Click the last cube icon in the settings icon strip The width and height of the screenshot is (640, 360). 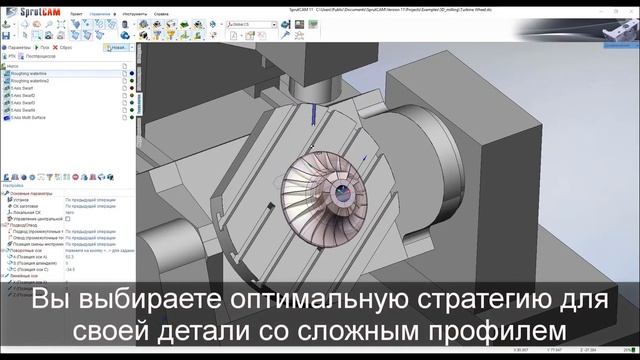(110, 177)
